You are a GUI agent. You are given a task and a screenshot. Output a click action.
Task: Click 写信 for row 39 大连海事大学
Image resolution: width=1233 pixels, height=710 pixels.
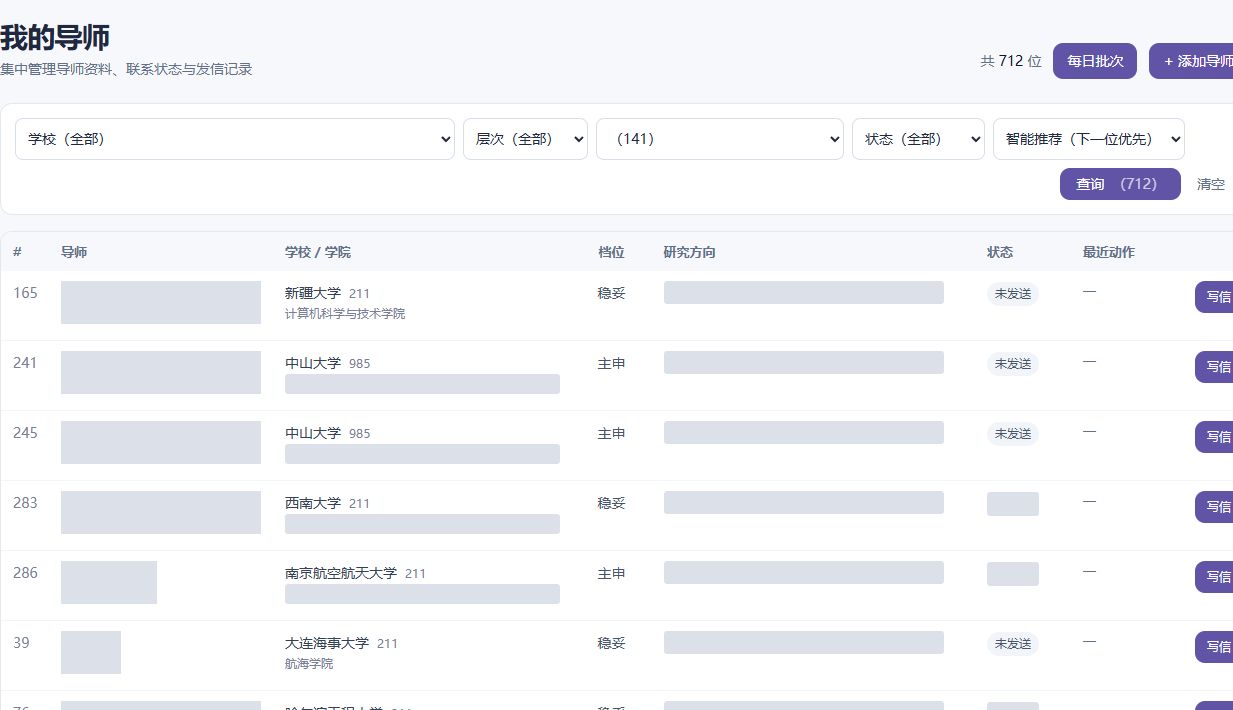[x=1215, y=647]
